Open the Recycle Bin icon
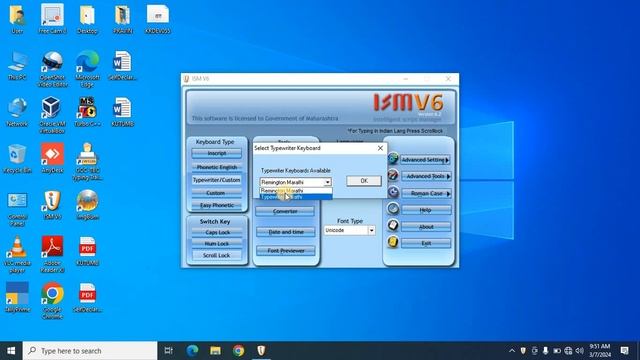Viewport: 640px width, 360px height. [17, 158]
